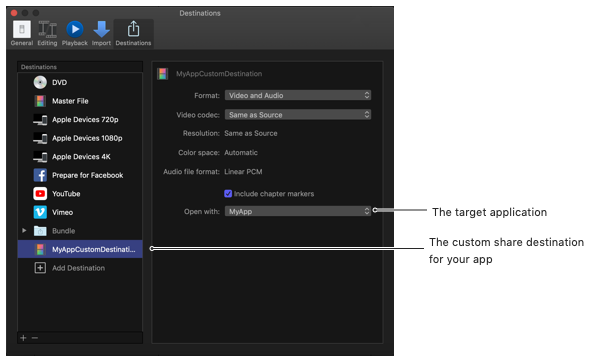The image size is (593, 362).
Task: Toggle Include chapter markers checkbox
Action: [x=228, y=194]
